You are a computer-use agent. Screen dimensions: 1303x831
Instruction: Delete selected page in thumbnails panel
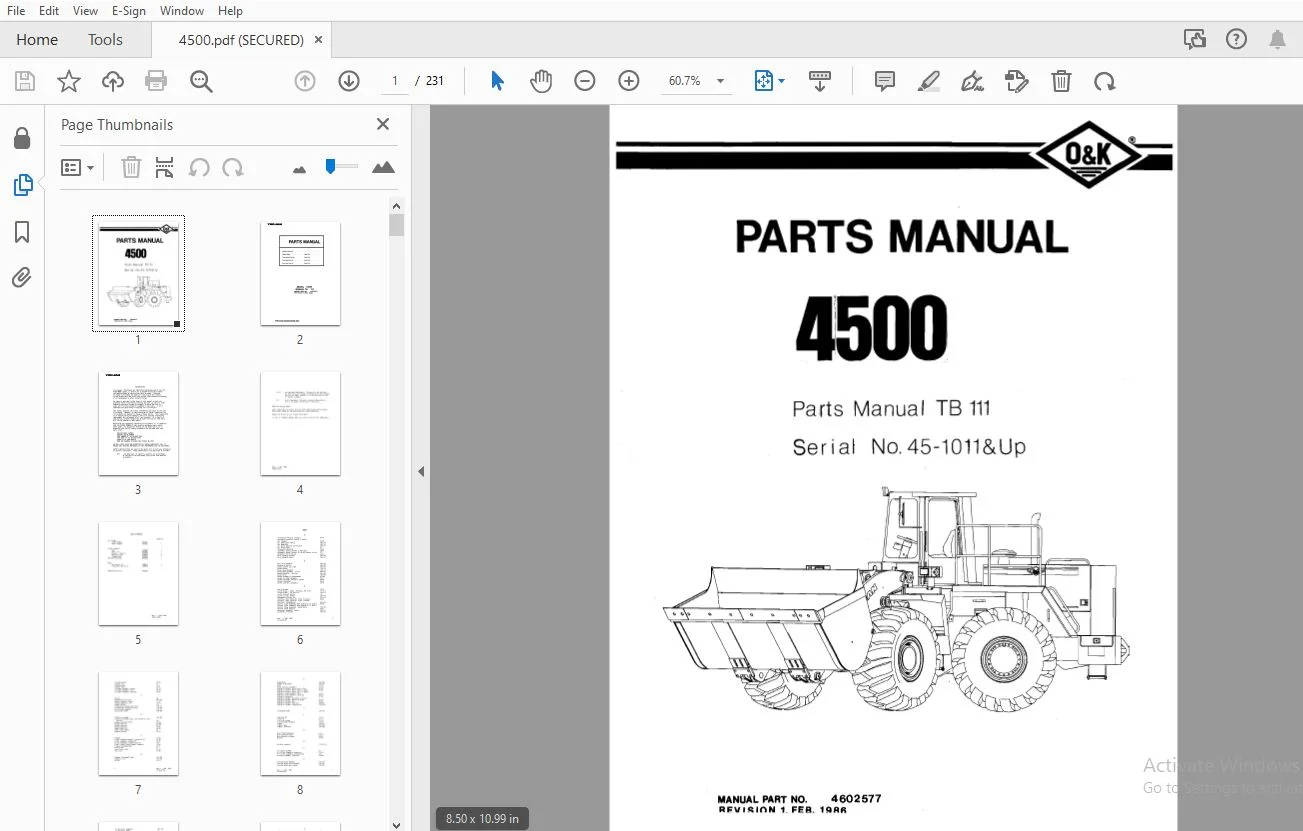131,168
